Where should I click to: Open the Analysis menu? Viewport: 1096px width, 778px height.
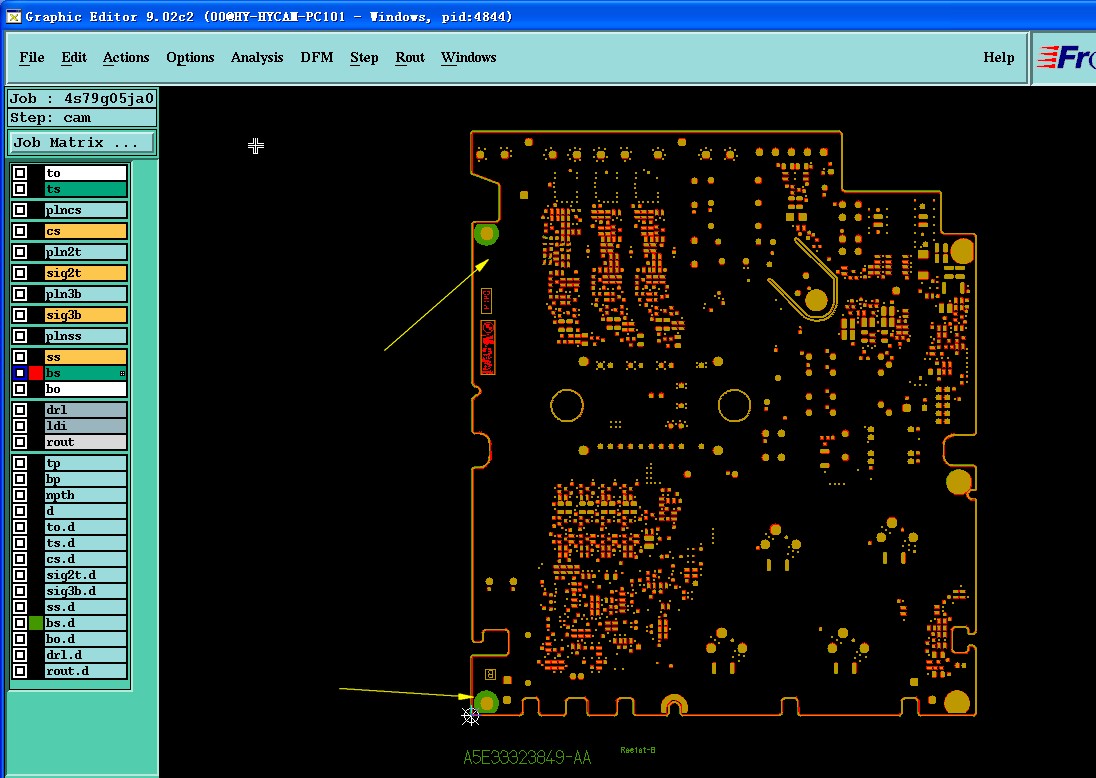[257, 57]
